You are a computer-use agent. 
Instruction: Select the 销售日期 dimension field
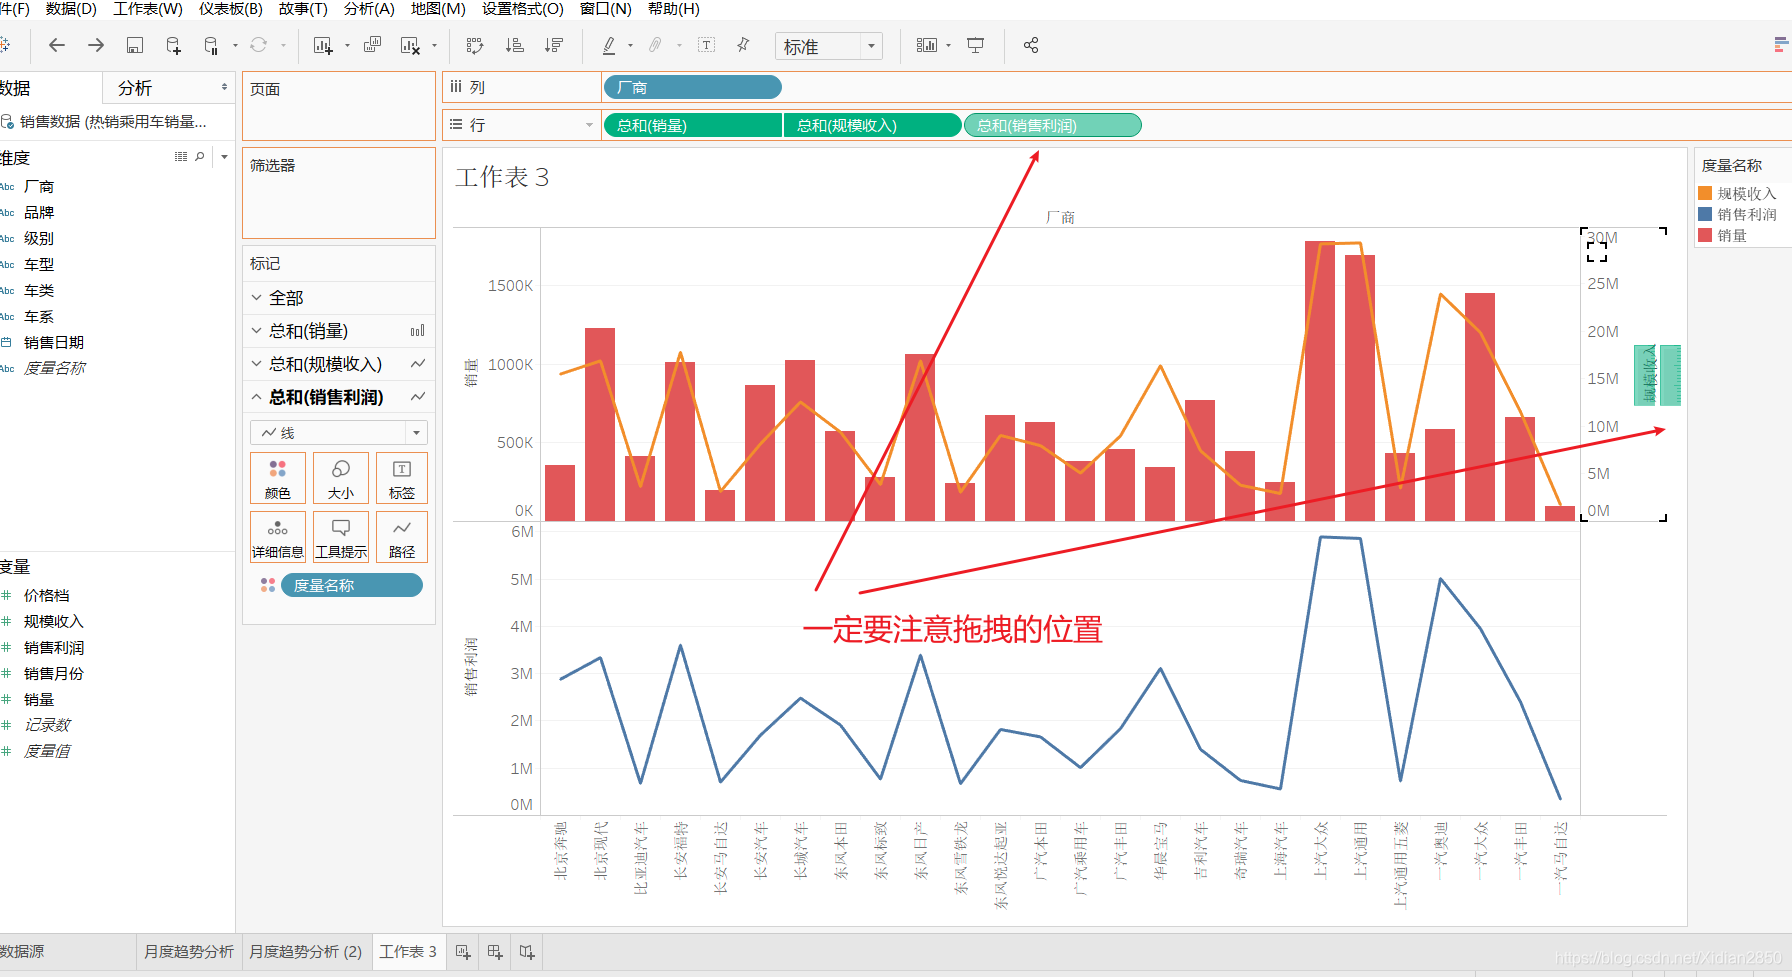tap(54, 342)
